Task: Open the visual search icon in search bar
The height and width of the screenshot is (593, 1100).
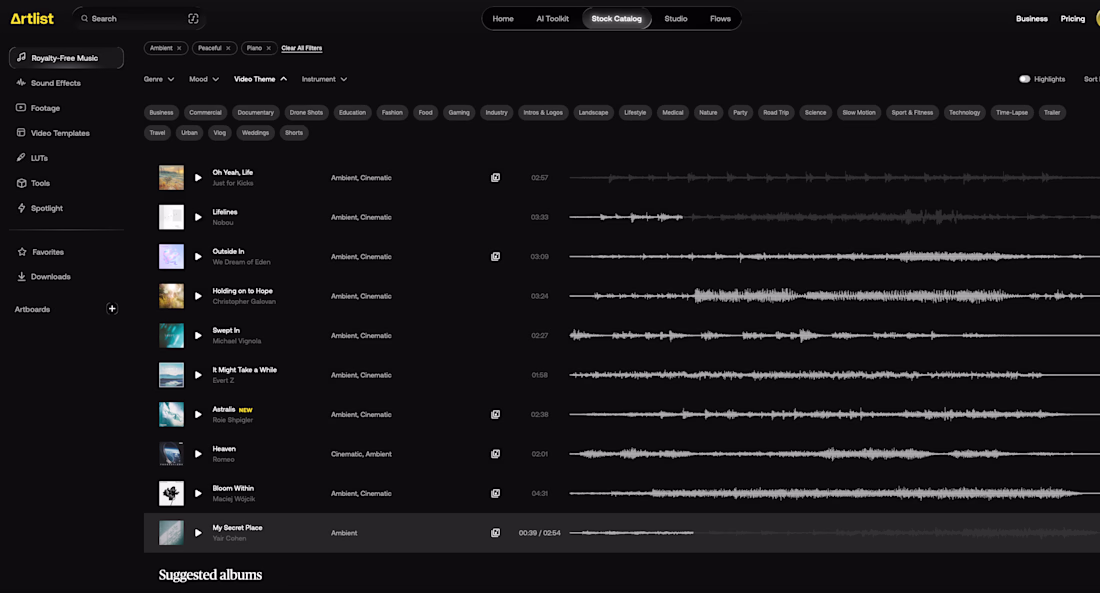Action: [x=194, y=19]
